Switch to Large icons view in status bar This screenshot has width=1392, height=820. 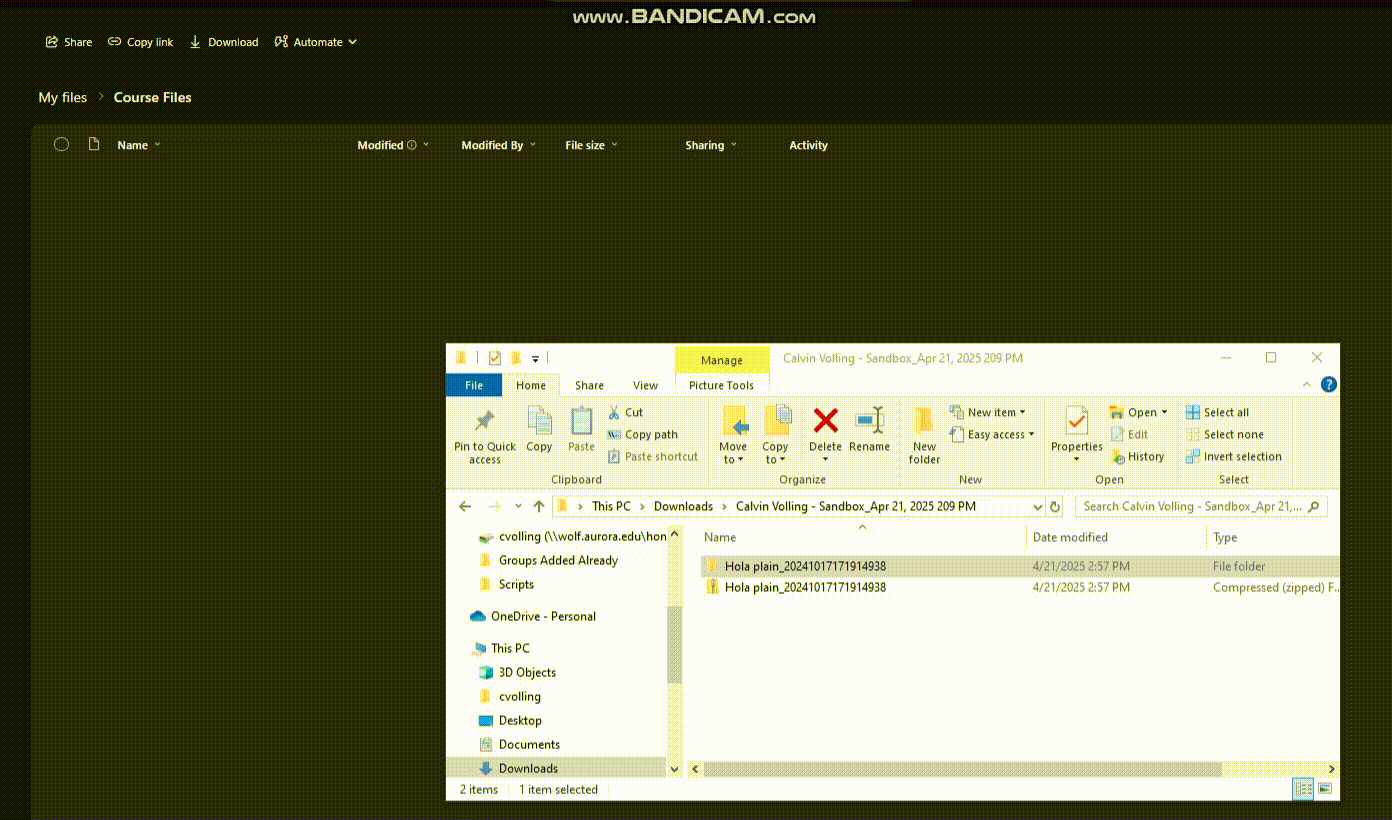coord(1325,789)
